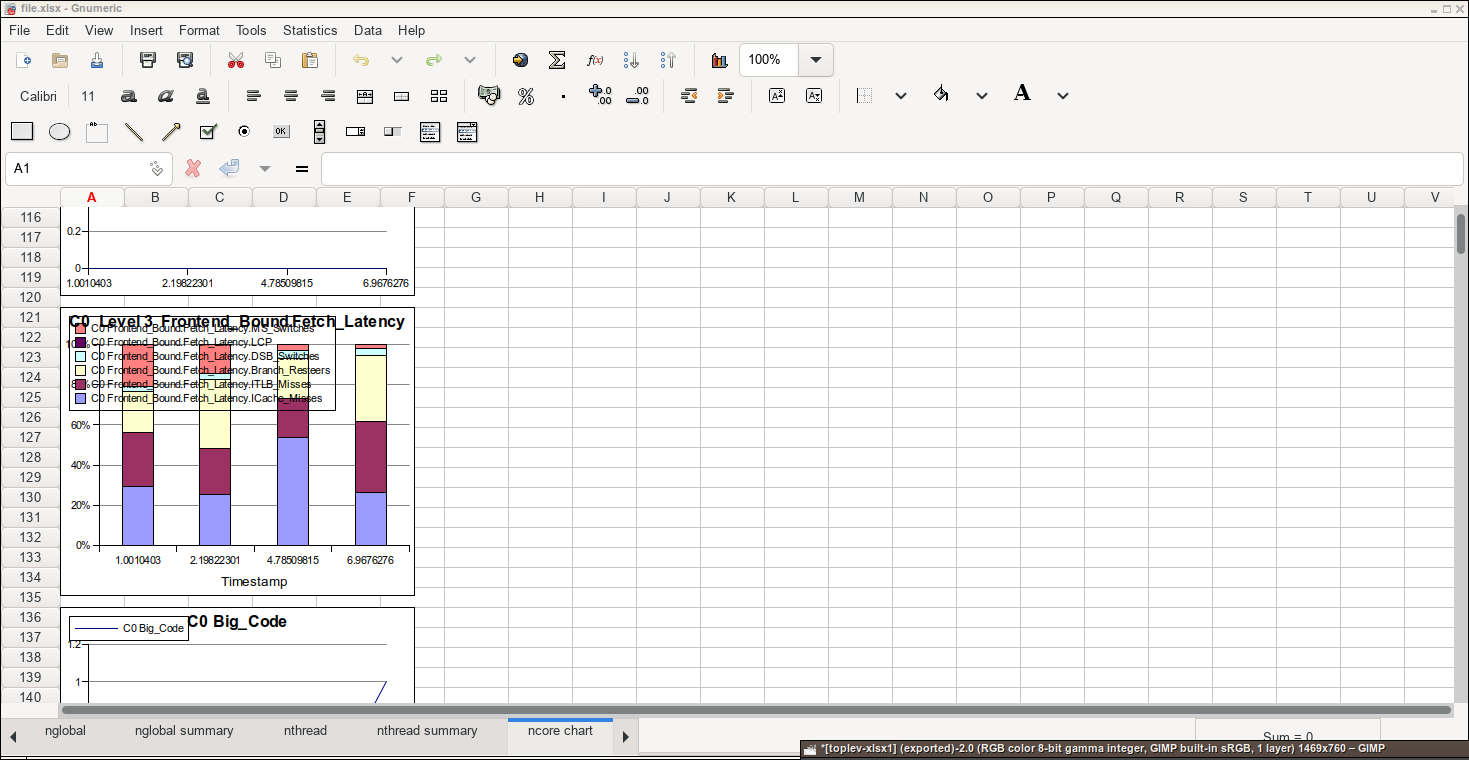Image resolution: width=1469 pixels, height=760 pixels.
Task: Create a new workbook
Action: 23,60
